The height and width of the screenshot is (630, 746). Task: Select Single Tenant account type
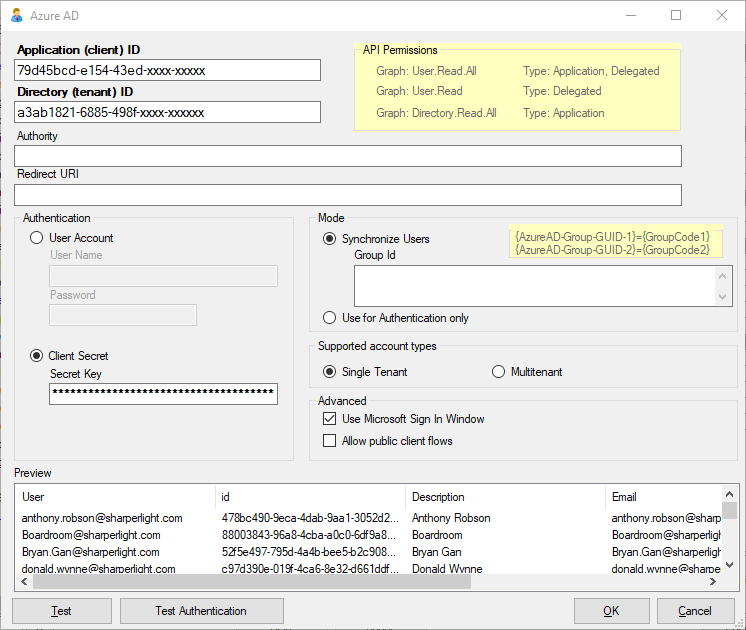[x=329, y=372]
